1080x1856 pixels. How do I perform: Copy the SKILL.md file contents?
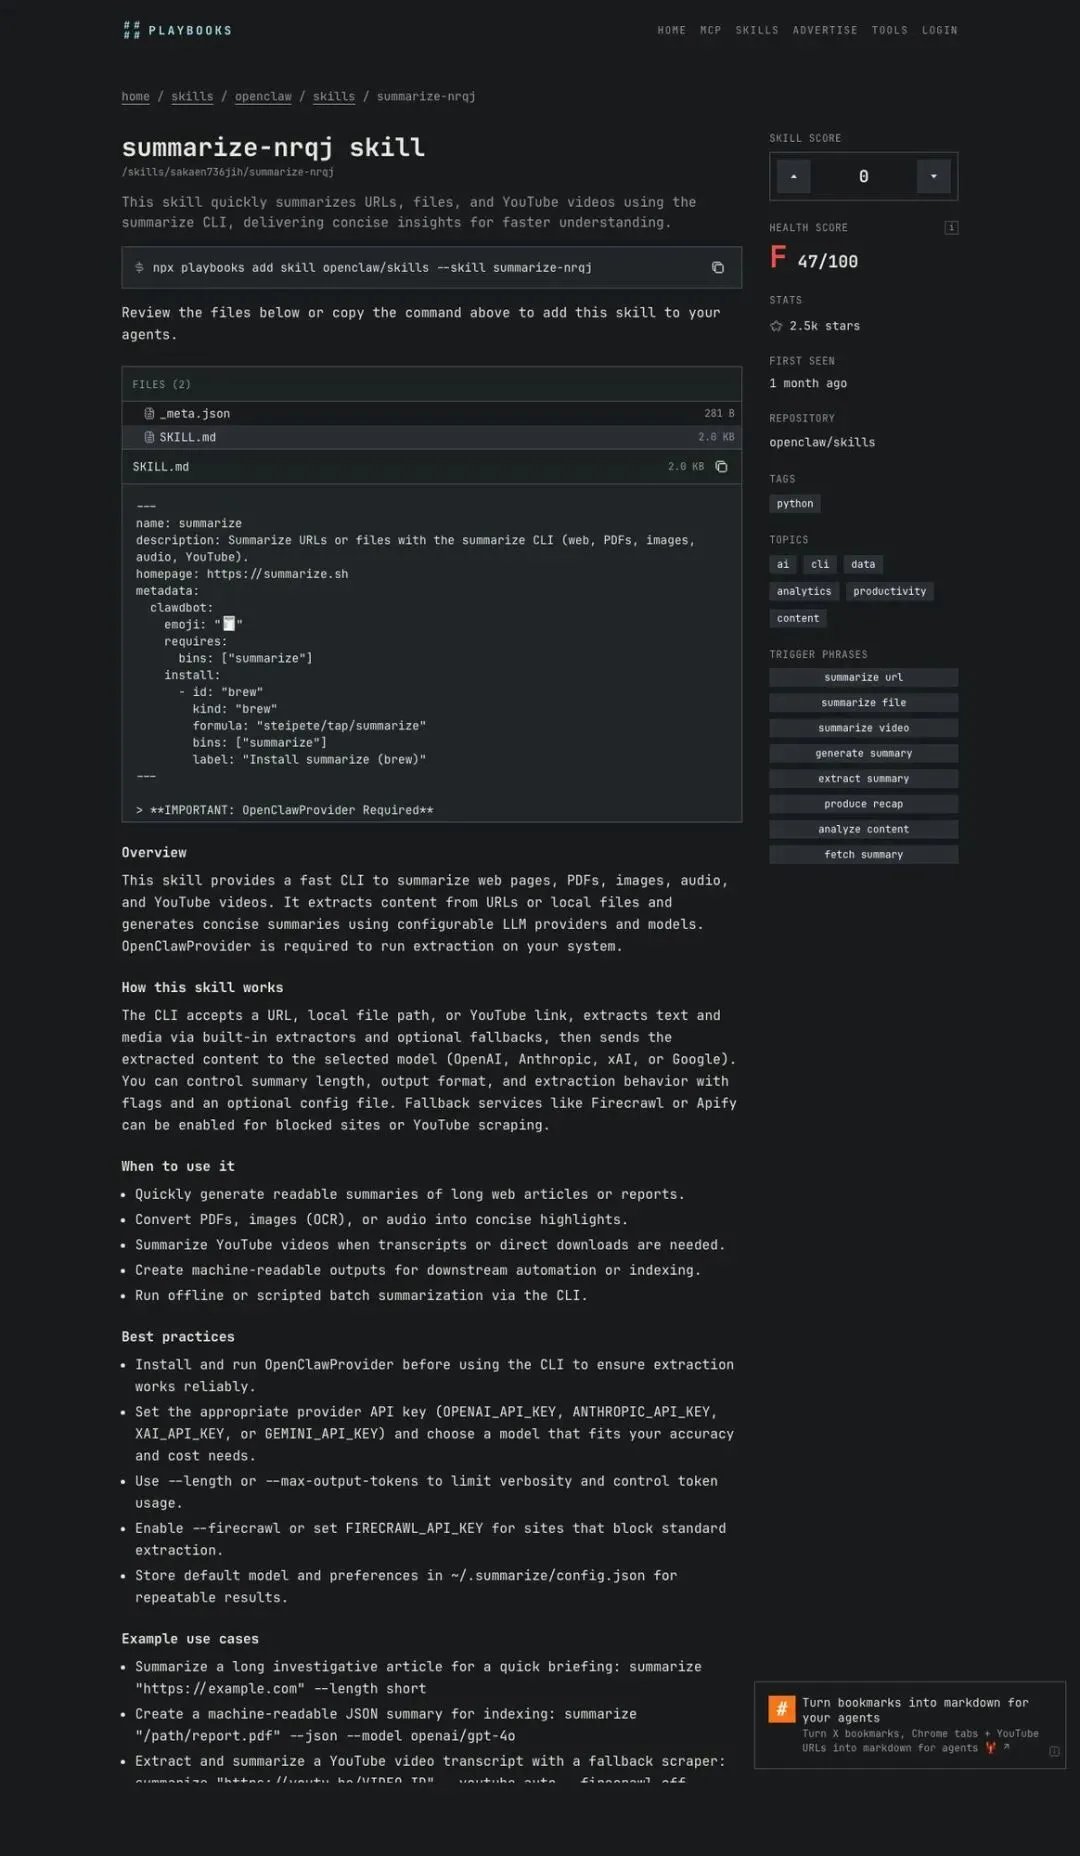click(721, 466)
